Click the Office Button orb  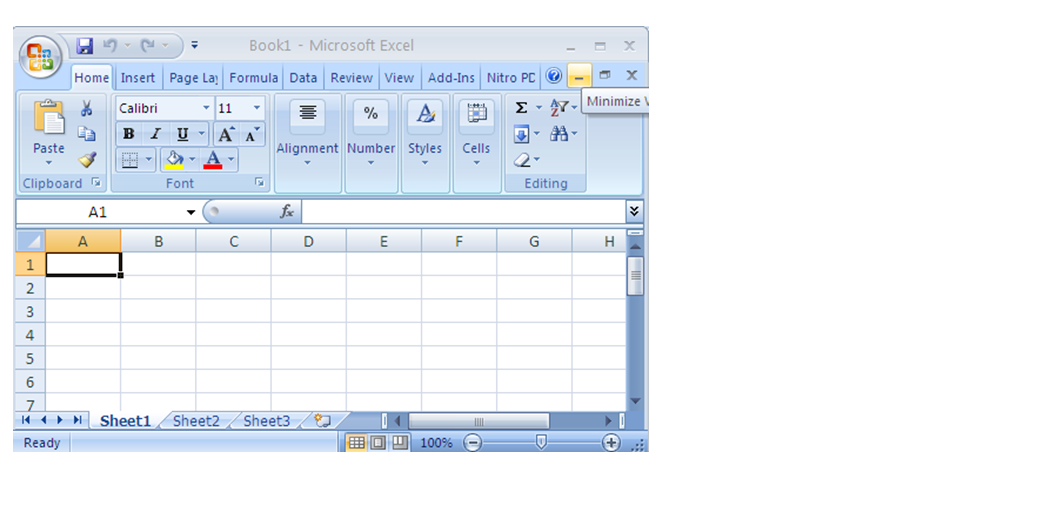[41, 55]
